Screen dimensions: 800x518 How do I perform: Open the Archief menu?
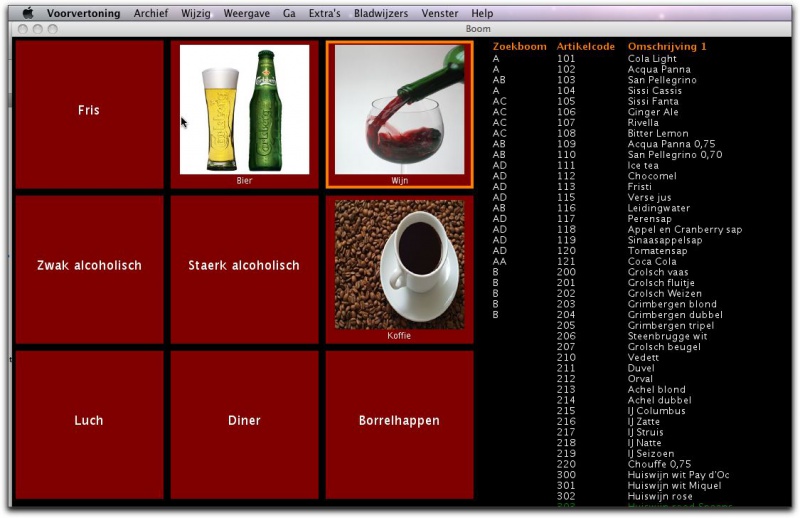coord(151,14)
